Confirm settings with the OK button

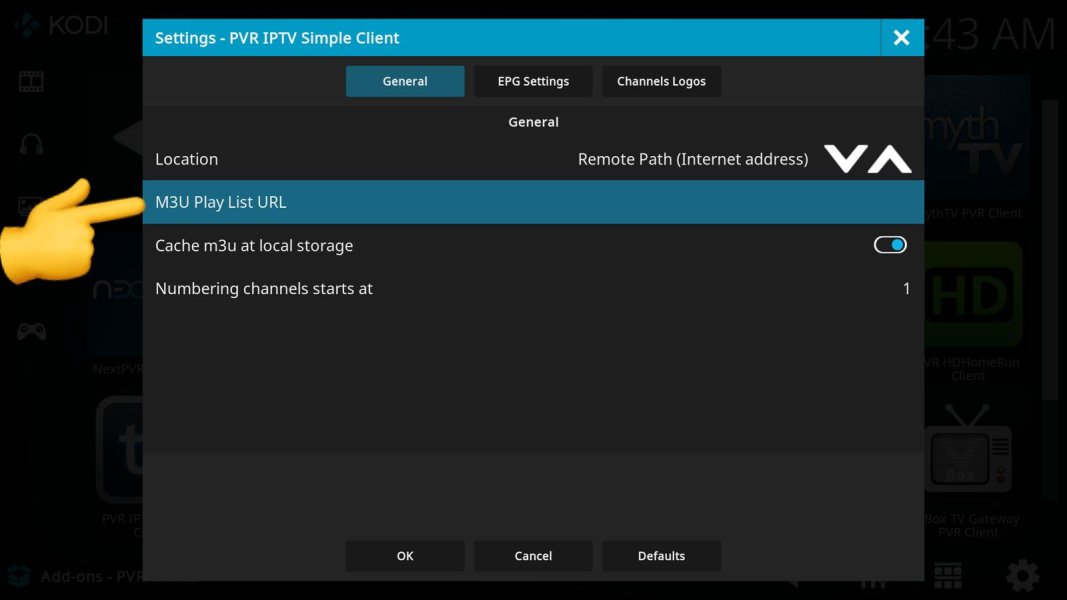405,556
